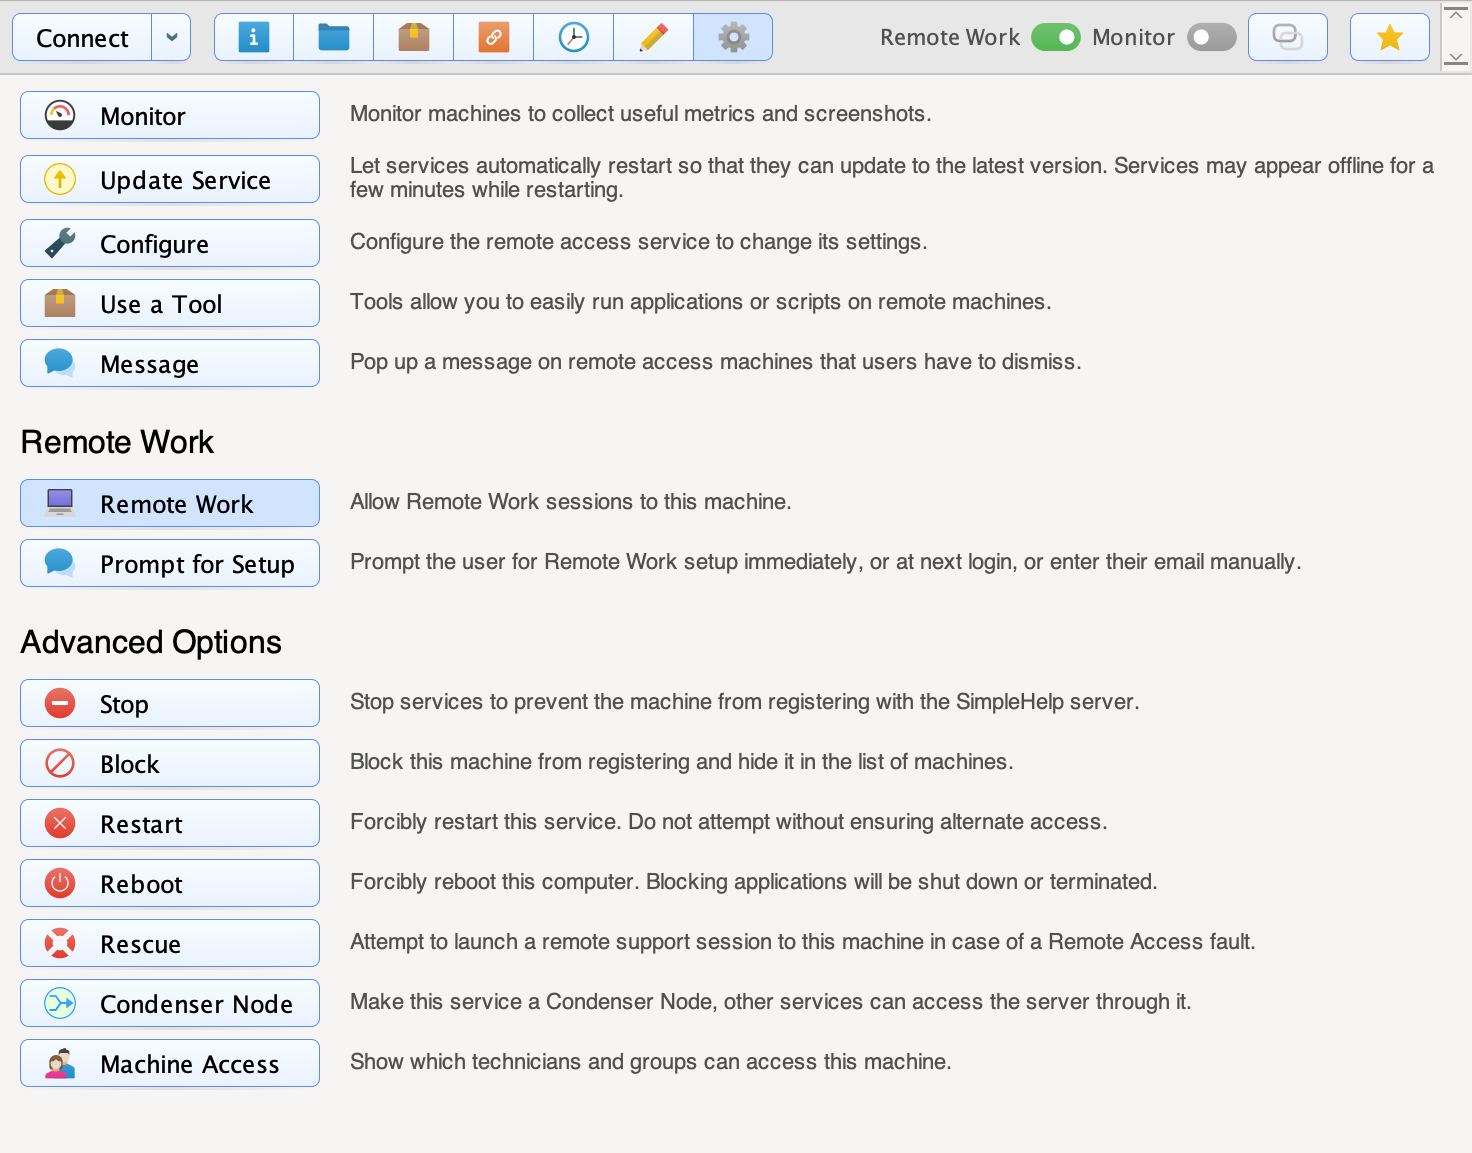1472x1153 pixels.
Task: Click text 'Allow Remote Work sessions to this machine.'
Action: (571, 502)
